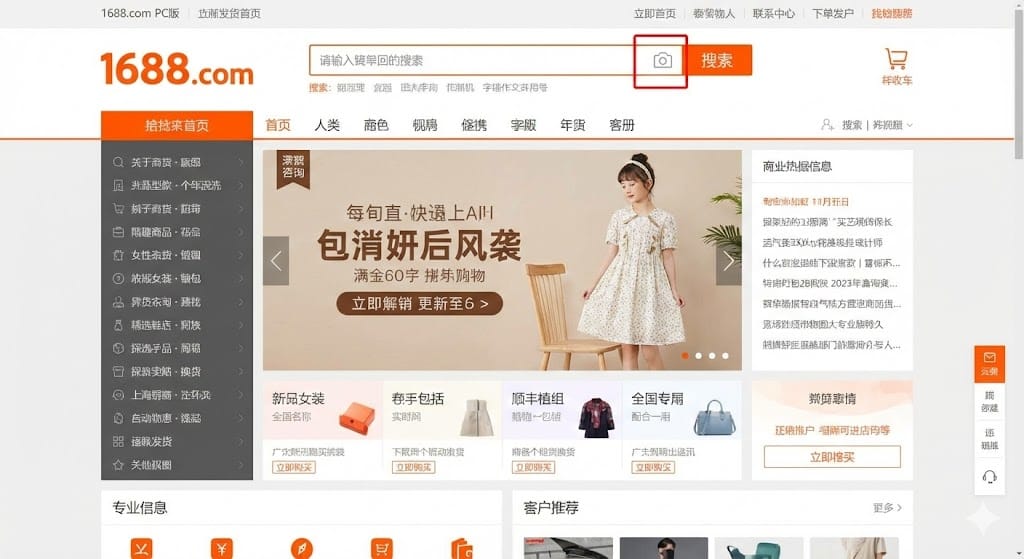
Task: Expand the chevron on the 女性 sidebar row
Action: coord(241,255)
